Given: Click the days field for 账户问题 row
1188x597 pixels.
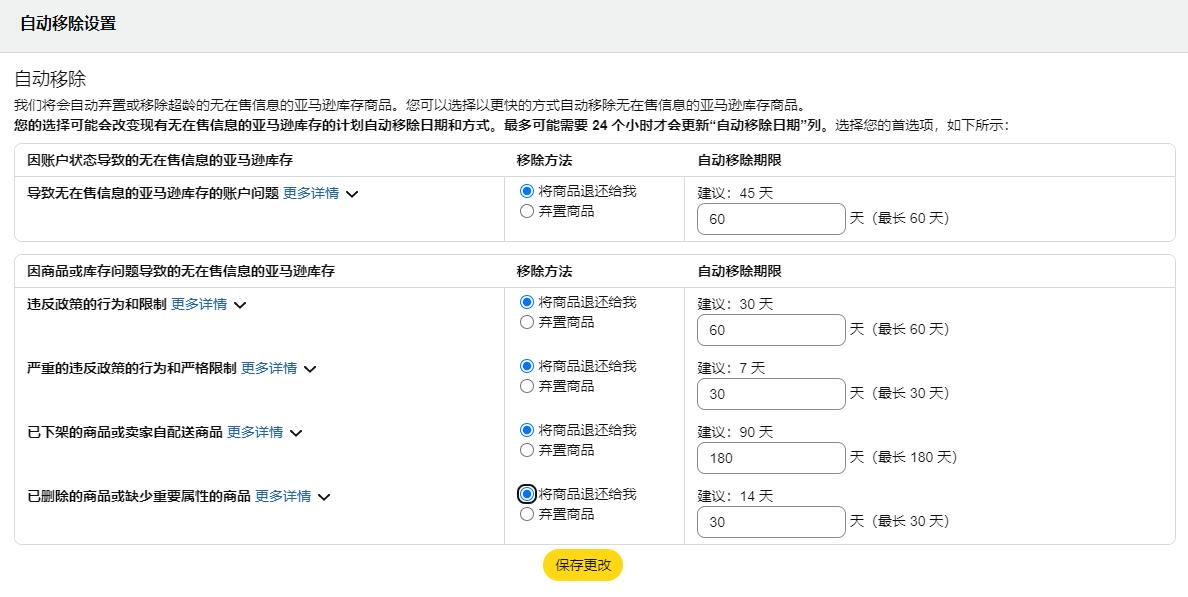Looking at the screenshot, I should (771, 219).
